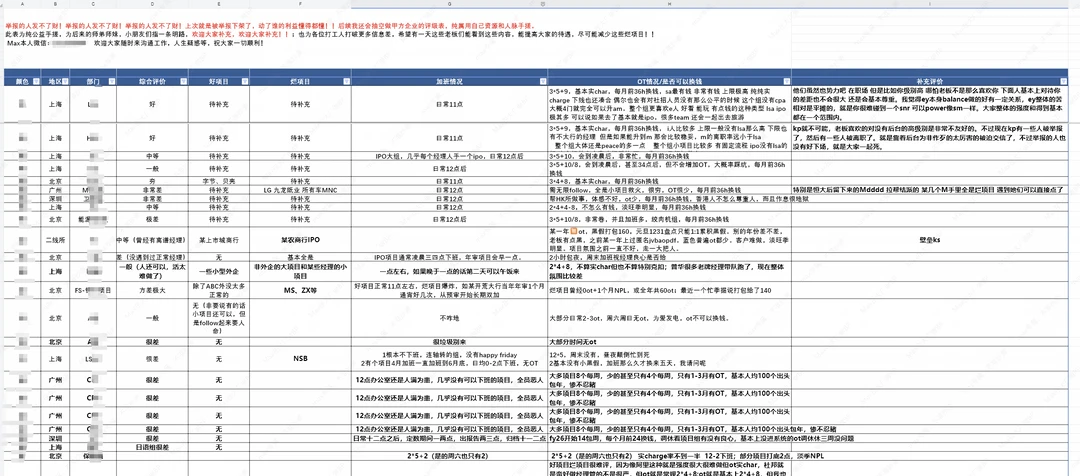Open the 好项目 column filter dropdown

(245, 81)
